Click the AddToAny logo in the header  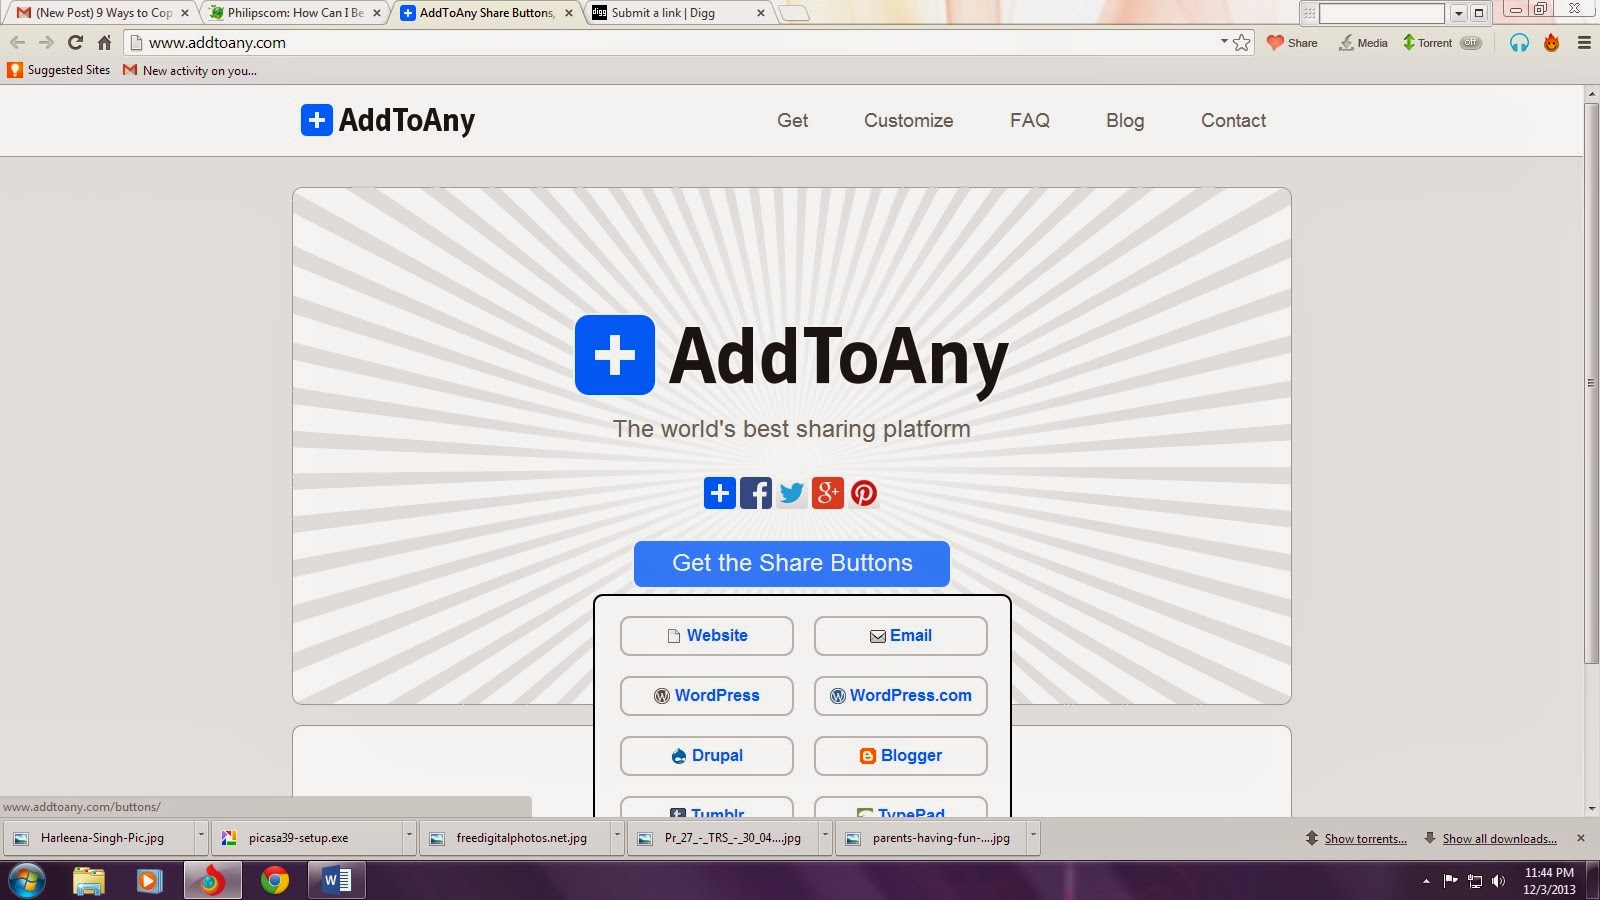coord(388,120)
